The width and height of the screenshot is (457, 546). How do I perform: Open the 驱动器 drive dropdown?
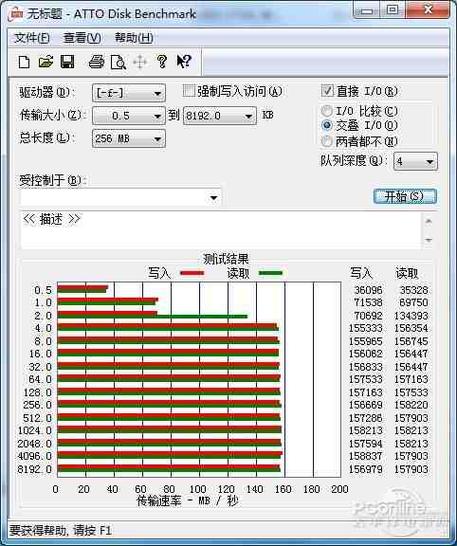click(129, 93)
